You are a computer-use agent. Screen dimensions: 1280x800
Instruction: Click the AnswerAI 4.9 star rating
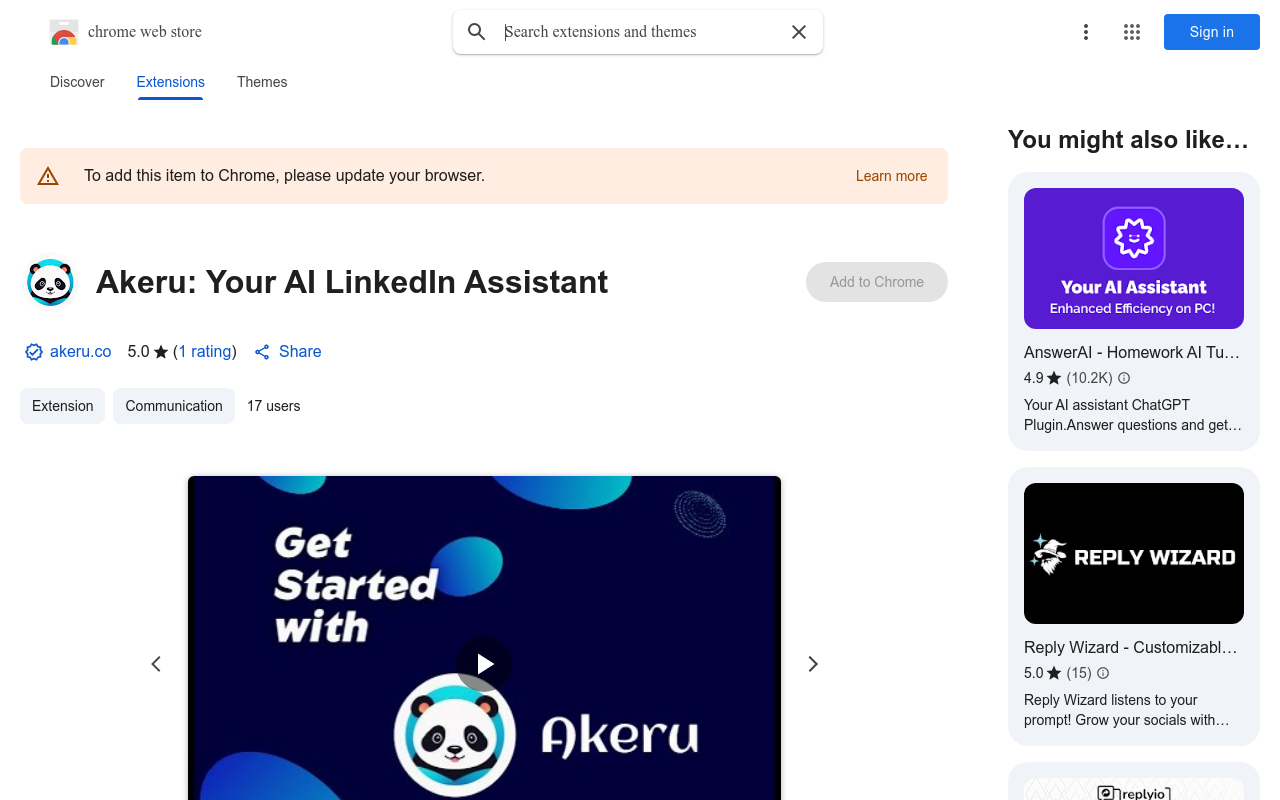1042,378
